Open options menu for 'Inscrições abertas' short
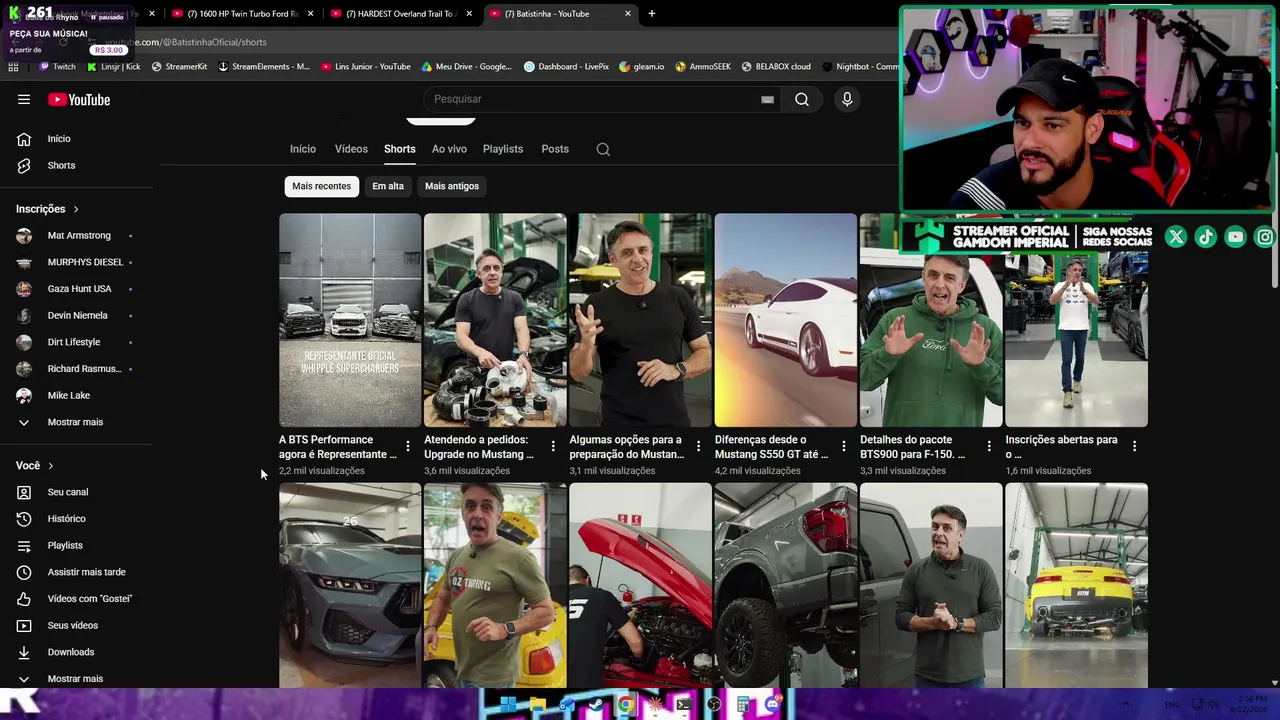Image resolution: width=1280 pixels, height=720 pixels. (1134, 446)
